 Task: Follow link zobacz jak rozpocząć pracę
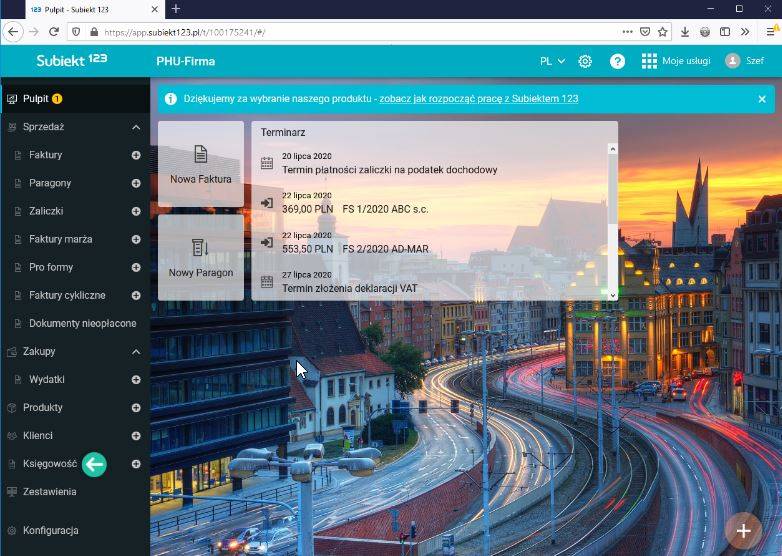(x=479, y=99)
